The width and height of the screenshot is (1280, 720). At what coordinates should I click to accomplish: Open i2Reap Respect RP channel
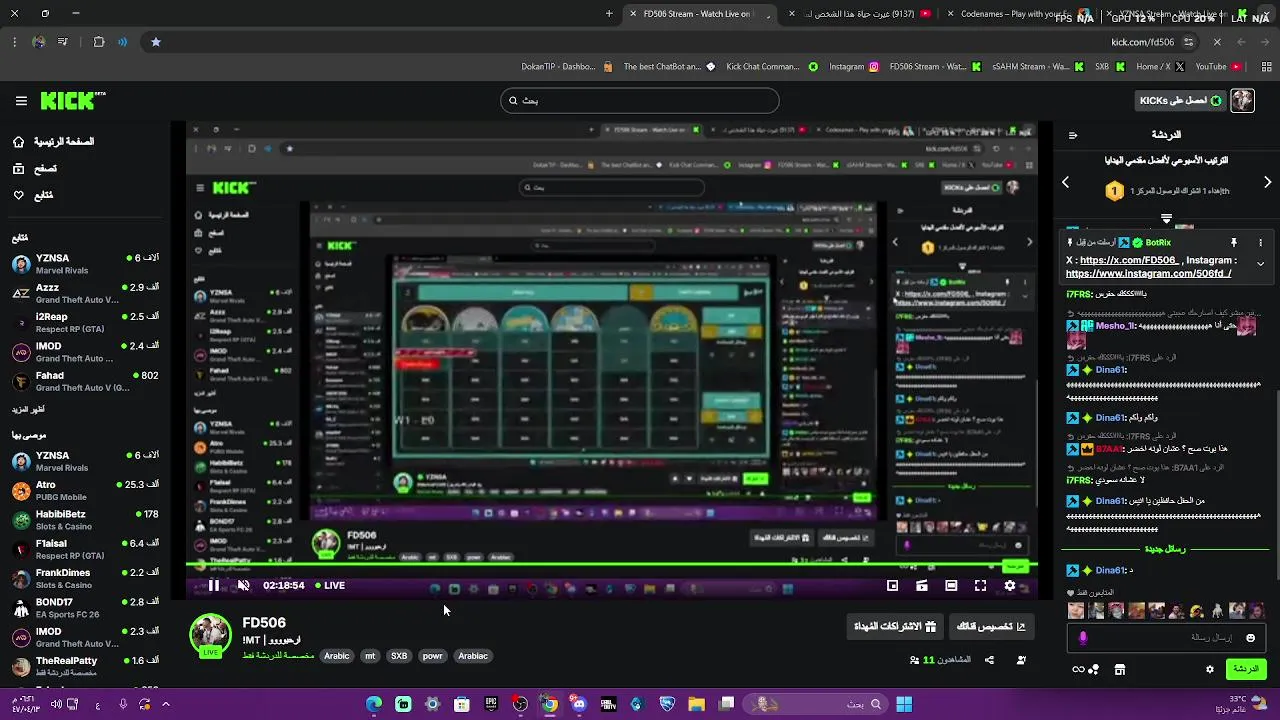(x=85, y=323)
